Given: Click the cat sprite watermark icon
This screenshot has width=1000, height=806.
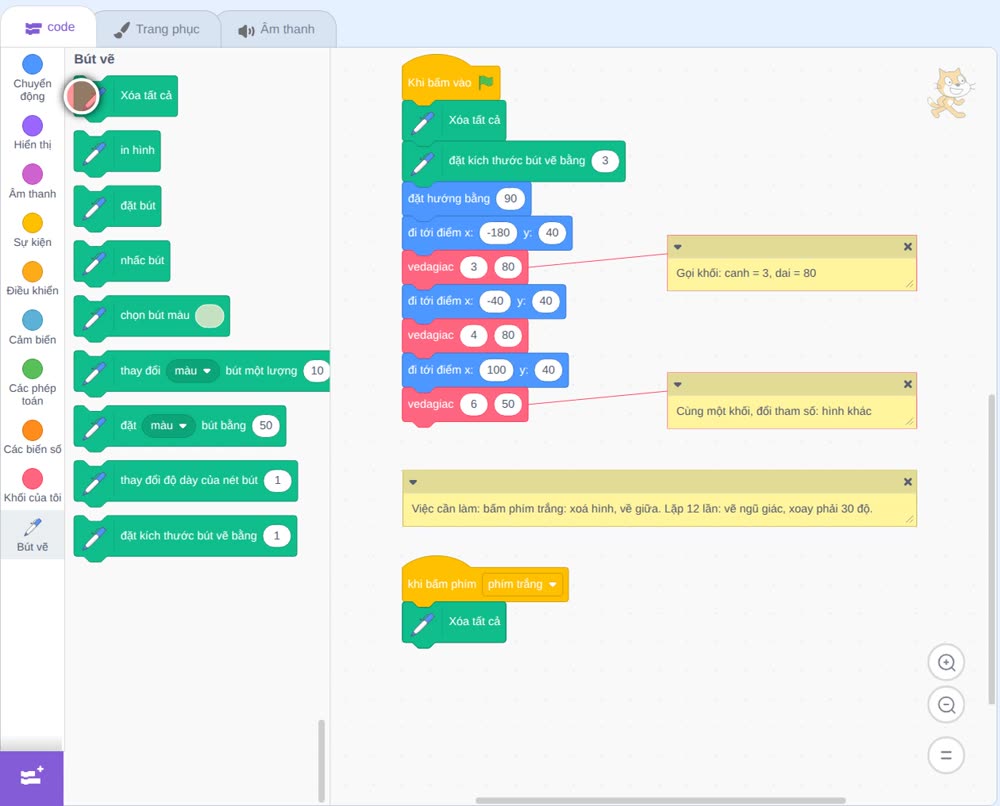Looking at the screenshot, I should point(950,93).
